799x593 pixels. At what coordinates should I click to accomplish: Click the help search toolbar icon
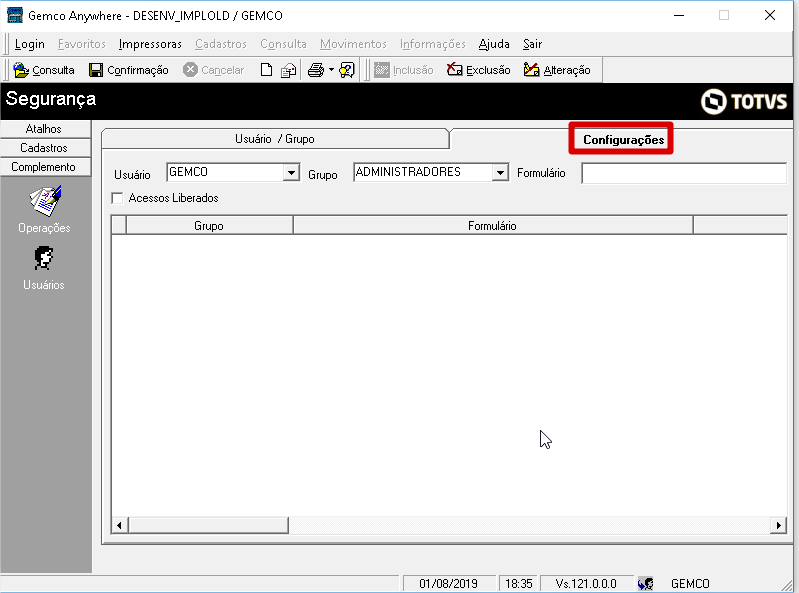click(x=347, y=70)
